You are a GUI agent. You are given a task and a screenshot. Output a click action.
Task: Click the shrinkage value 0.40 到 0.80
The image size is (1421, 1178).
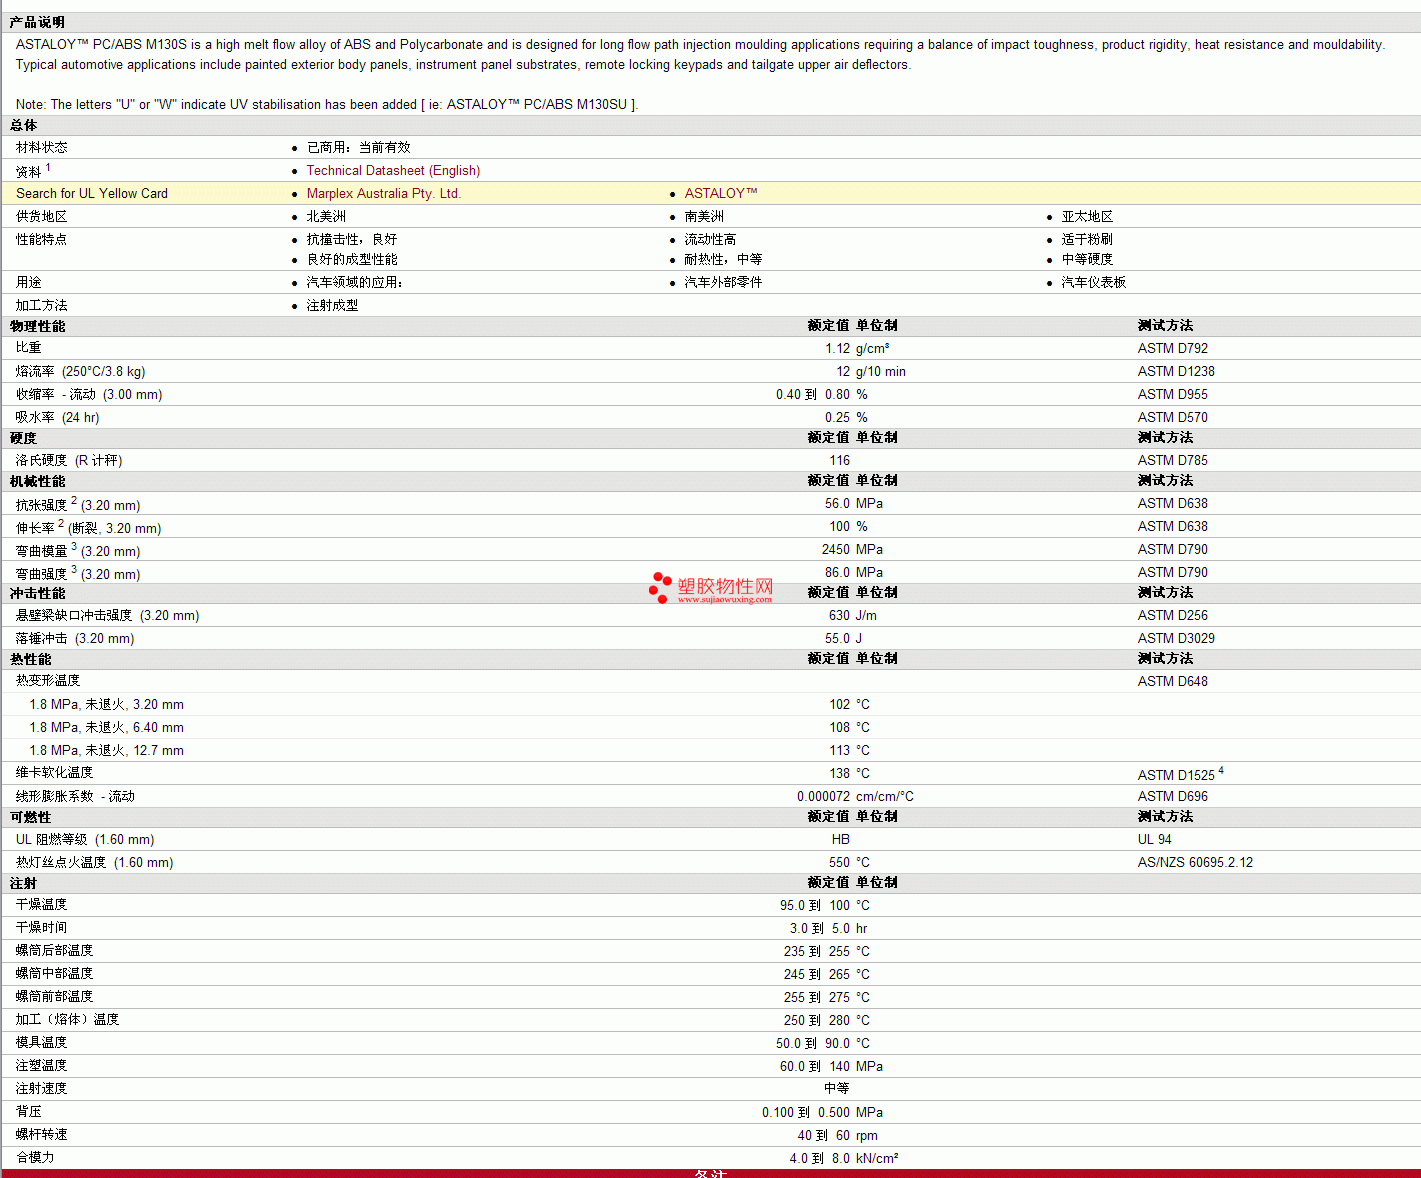813,395
